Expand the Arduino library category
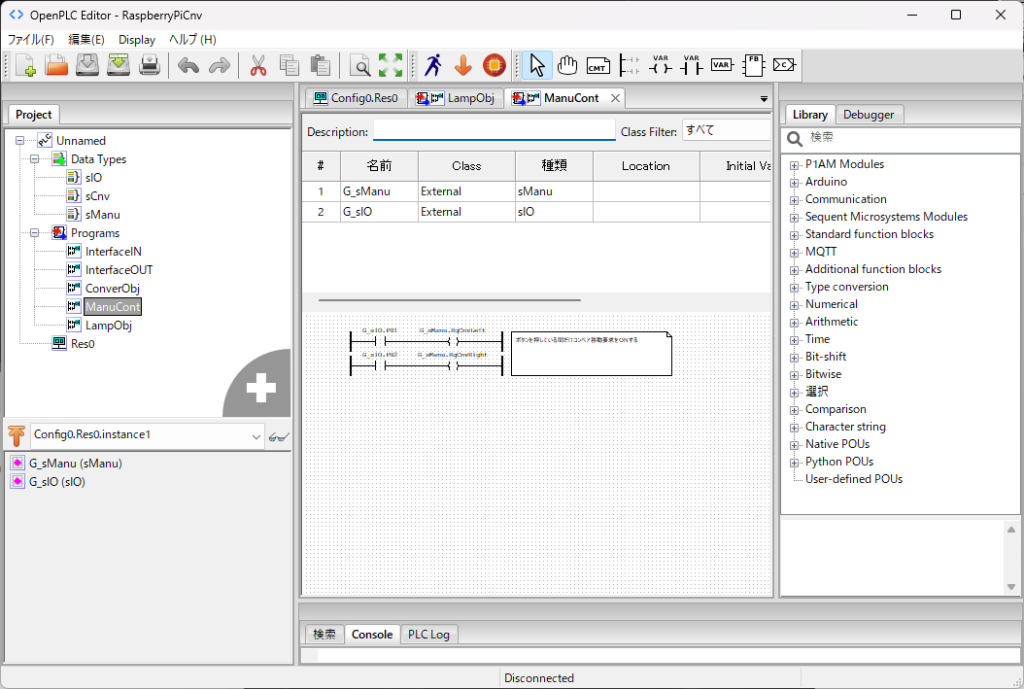 click(x=794, y=183)
